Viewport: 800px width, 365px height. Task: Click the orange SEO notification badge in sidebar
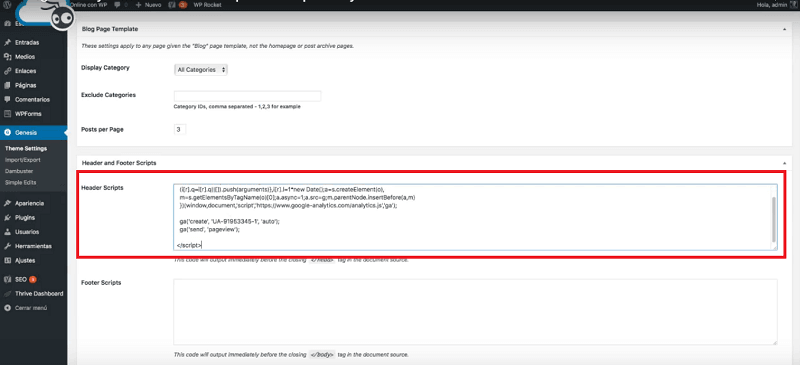point(33,279)
